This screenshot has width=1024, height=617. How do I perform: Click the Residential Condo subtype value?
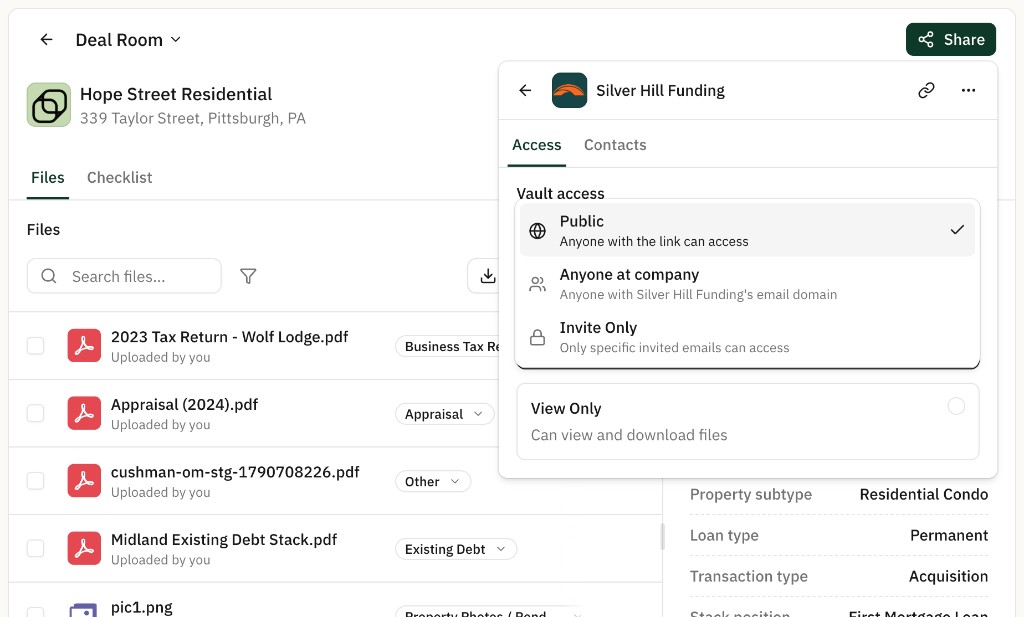tap(923, 494)
